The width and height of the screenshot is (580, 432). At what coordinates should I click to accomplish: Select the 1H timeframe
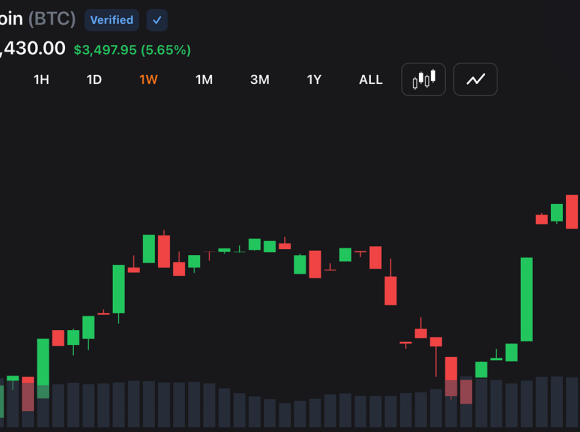click(x=41, y=80)
